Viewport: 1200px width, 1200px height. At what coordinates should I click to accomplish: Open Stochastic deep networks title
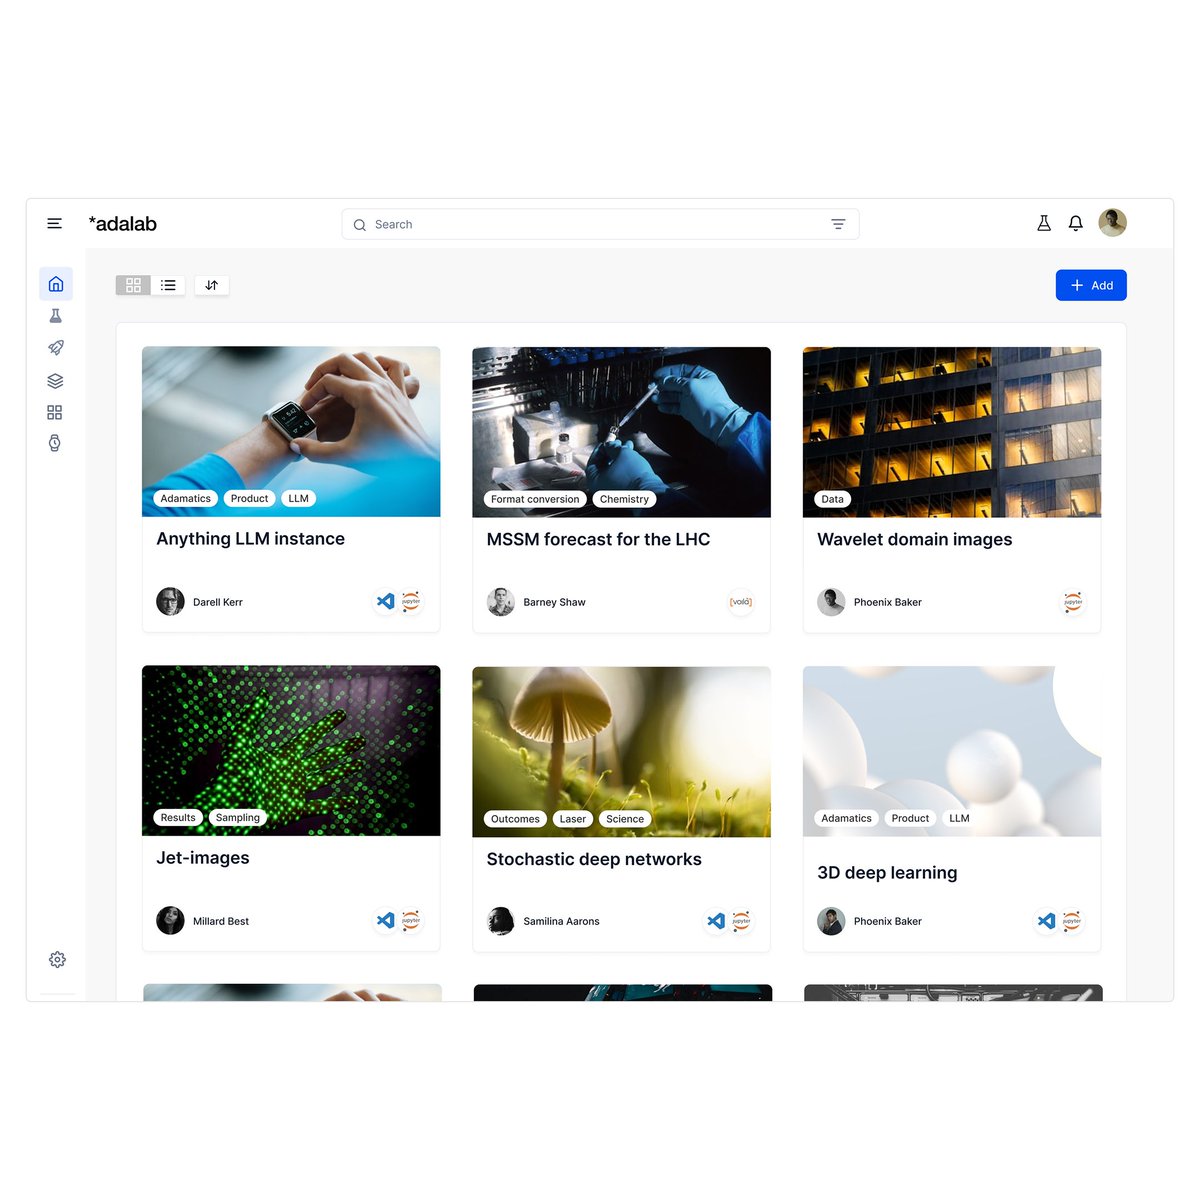pos(594,859)
